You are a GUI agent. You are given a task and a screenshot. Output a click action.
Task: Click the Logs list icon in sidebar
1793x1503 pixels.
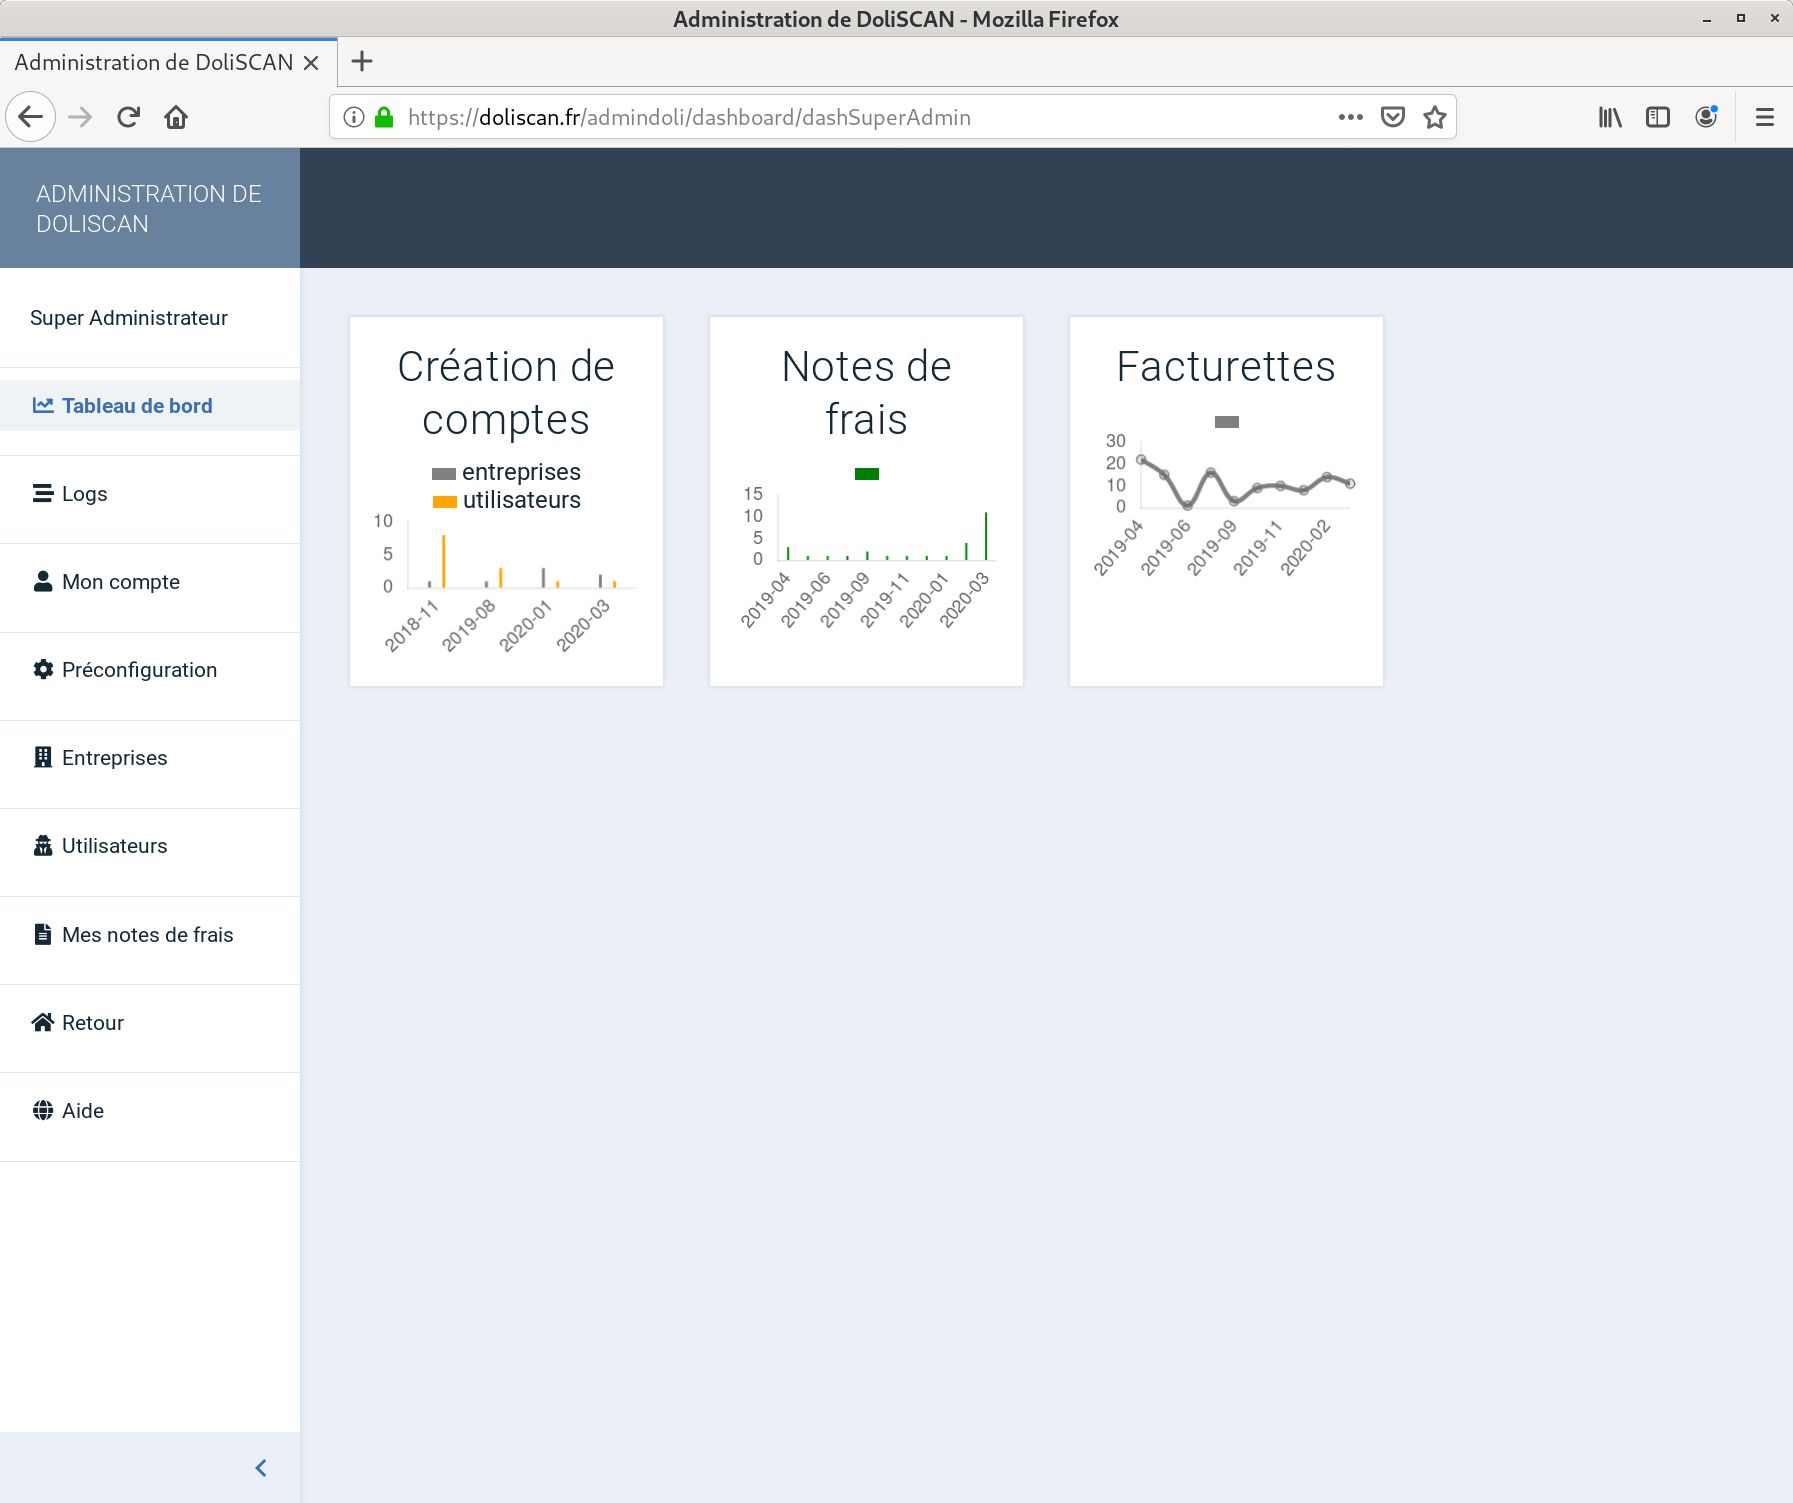(x=43, y=494)
